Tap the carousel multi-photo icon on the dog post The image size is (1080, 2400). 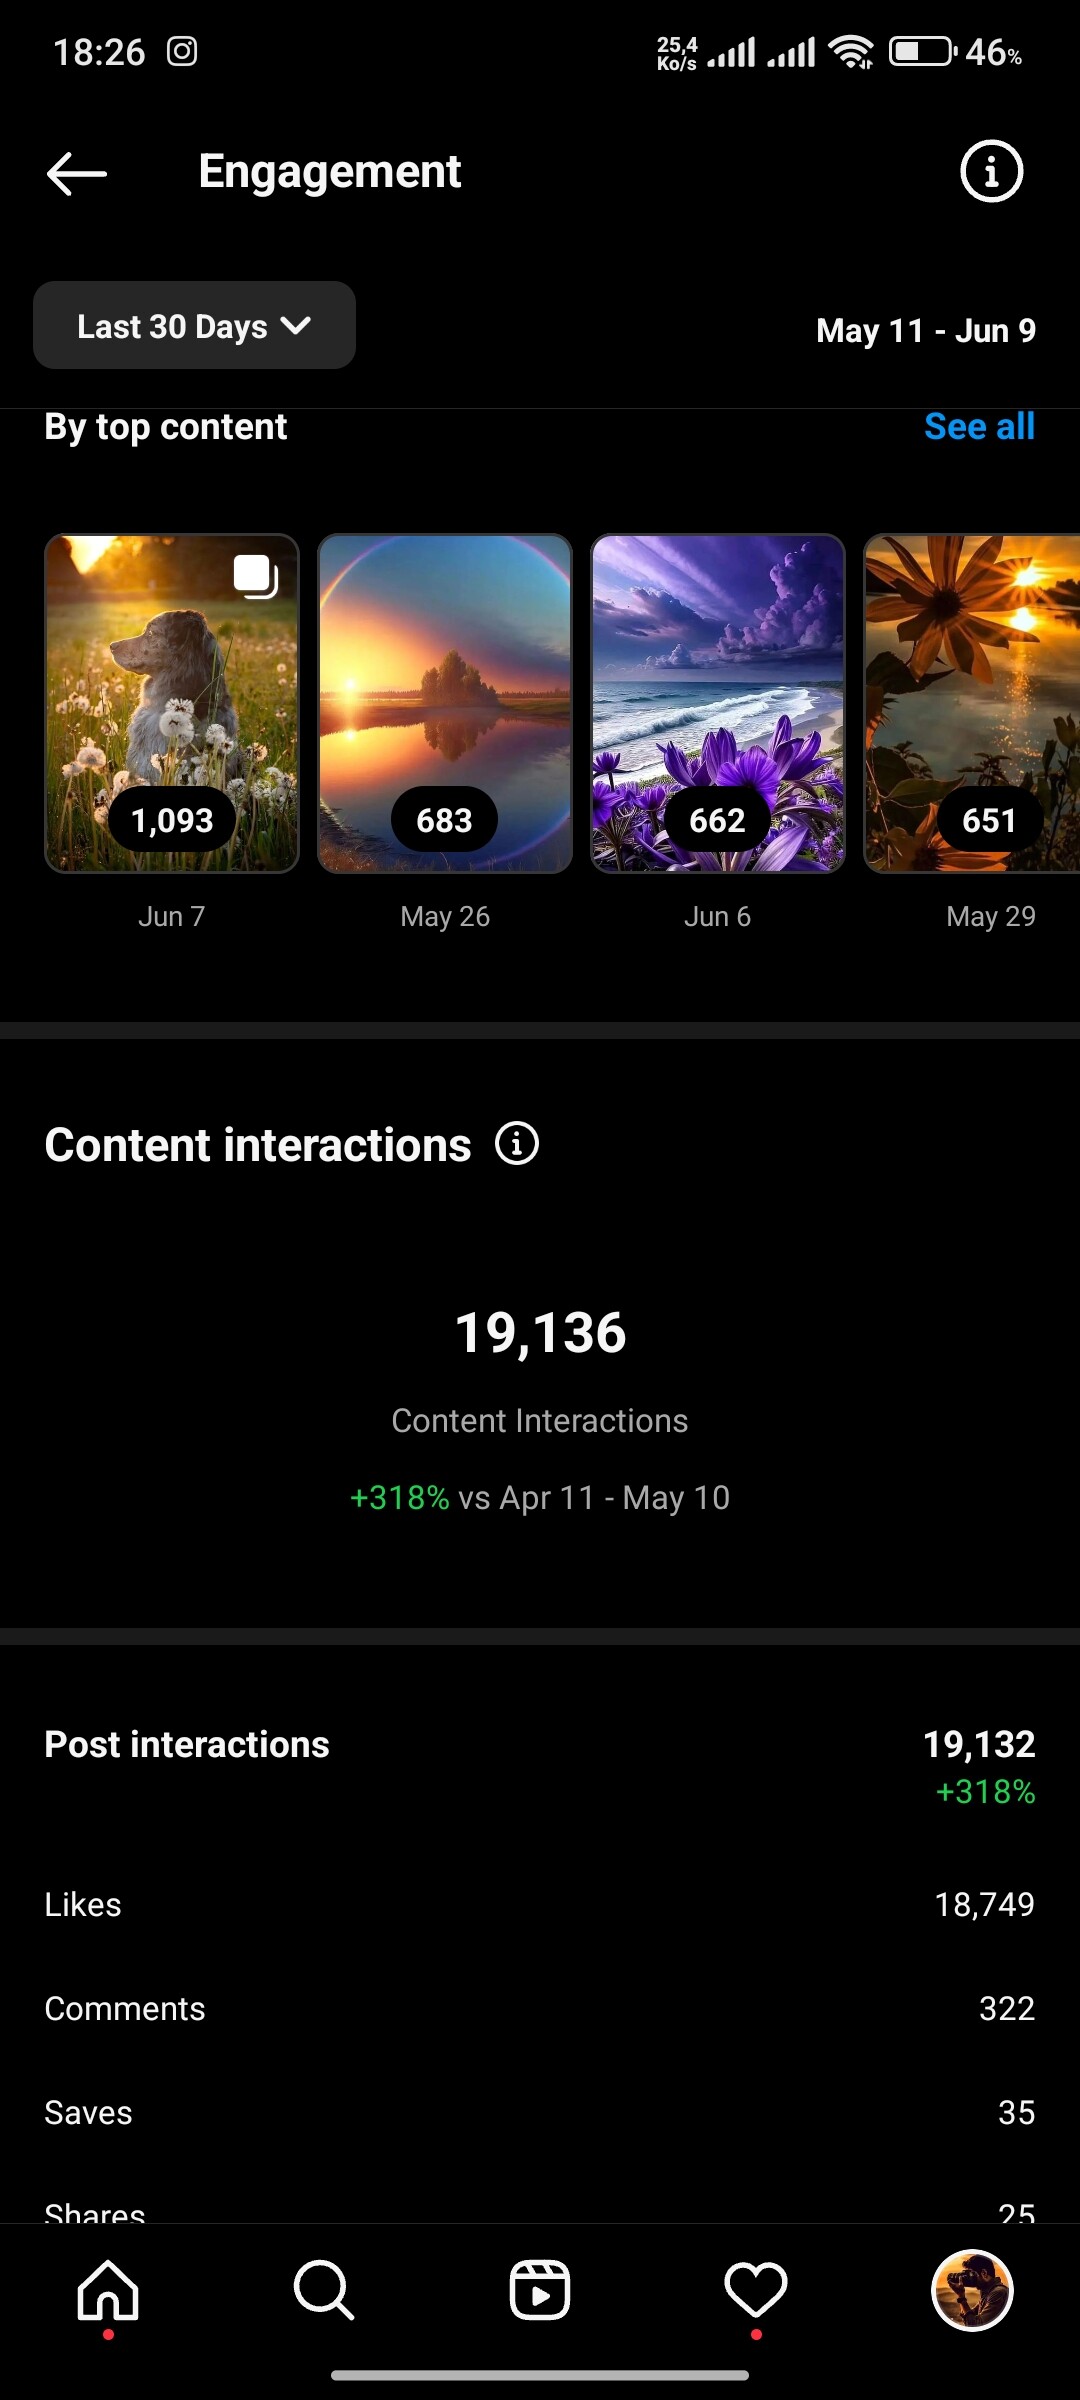(x=256, y=576)
